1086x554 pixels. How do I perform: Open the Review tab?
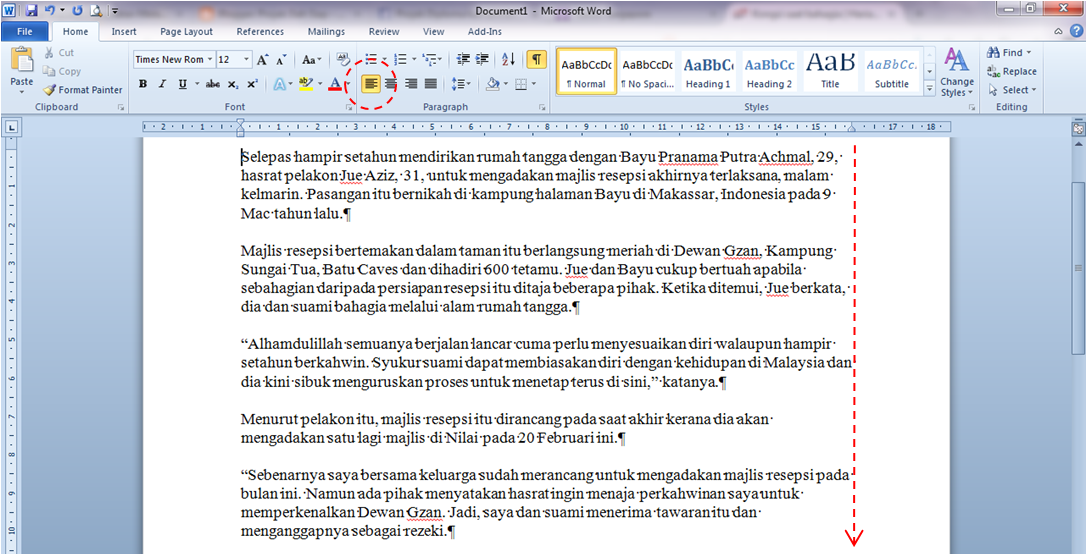pyautogui.click(x=384, y=31)
